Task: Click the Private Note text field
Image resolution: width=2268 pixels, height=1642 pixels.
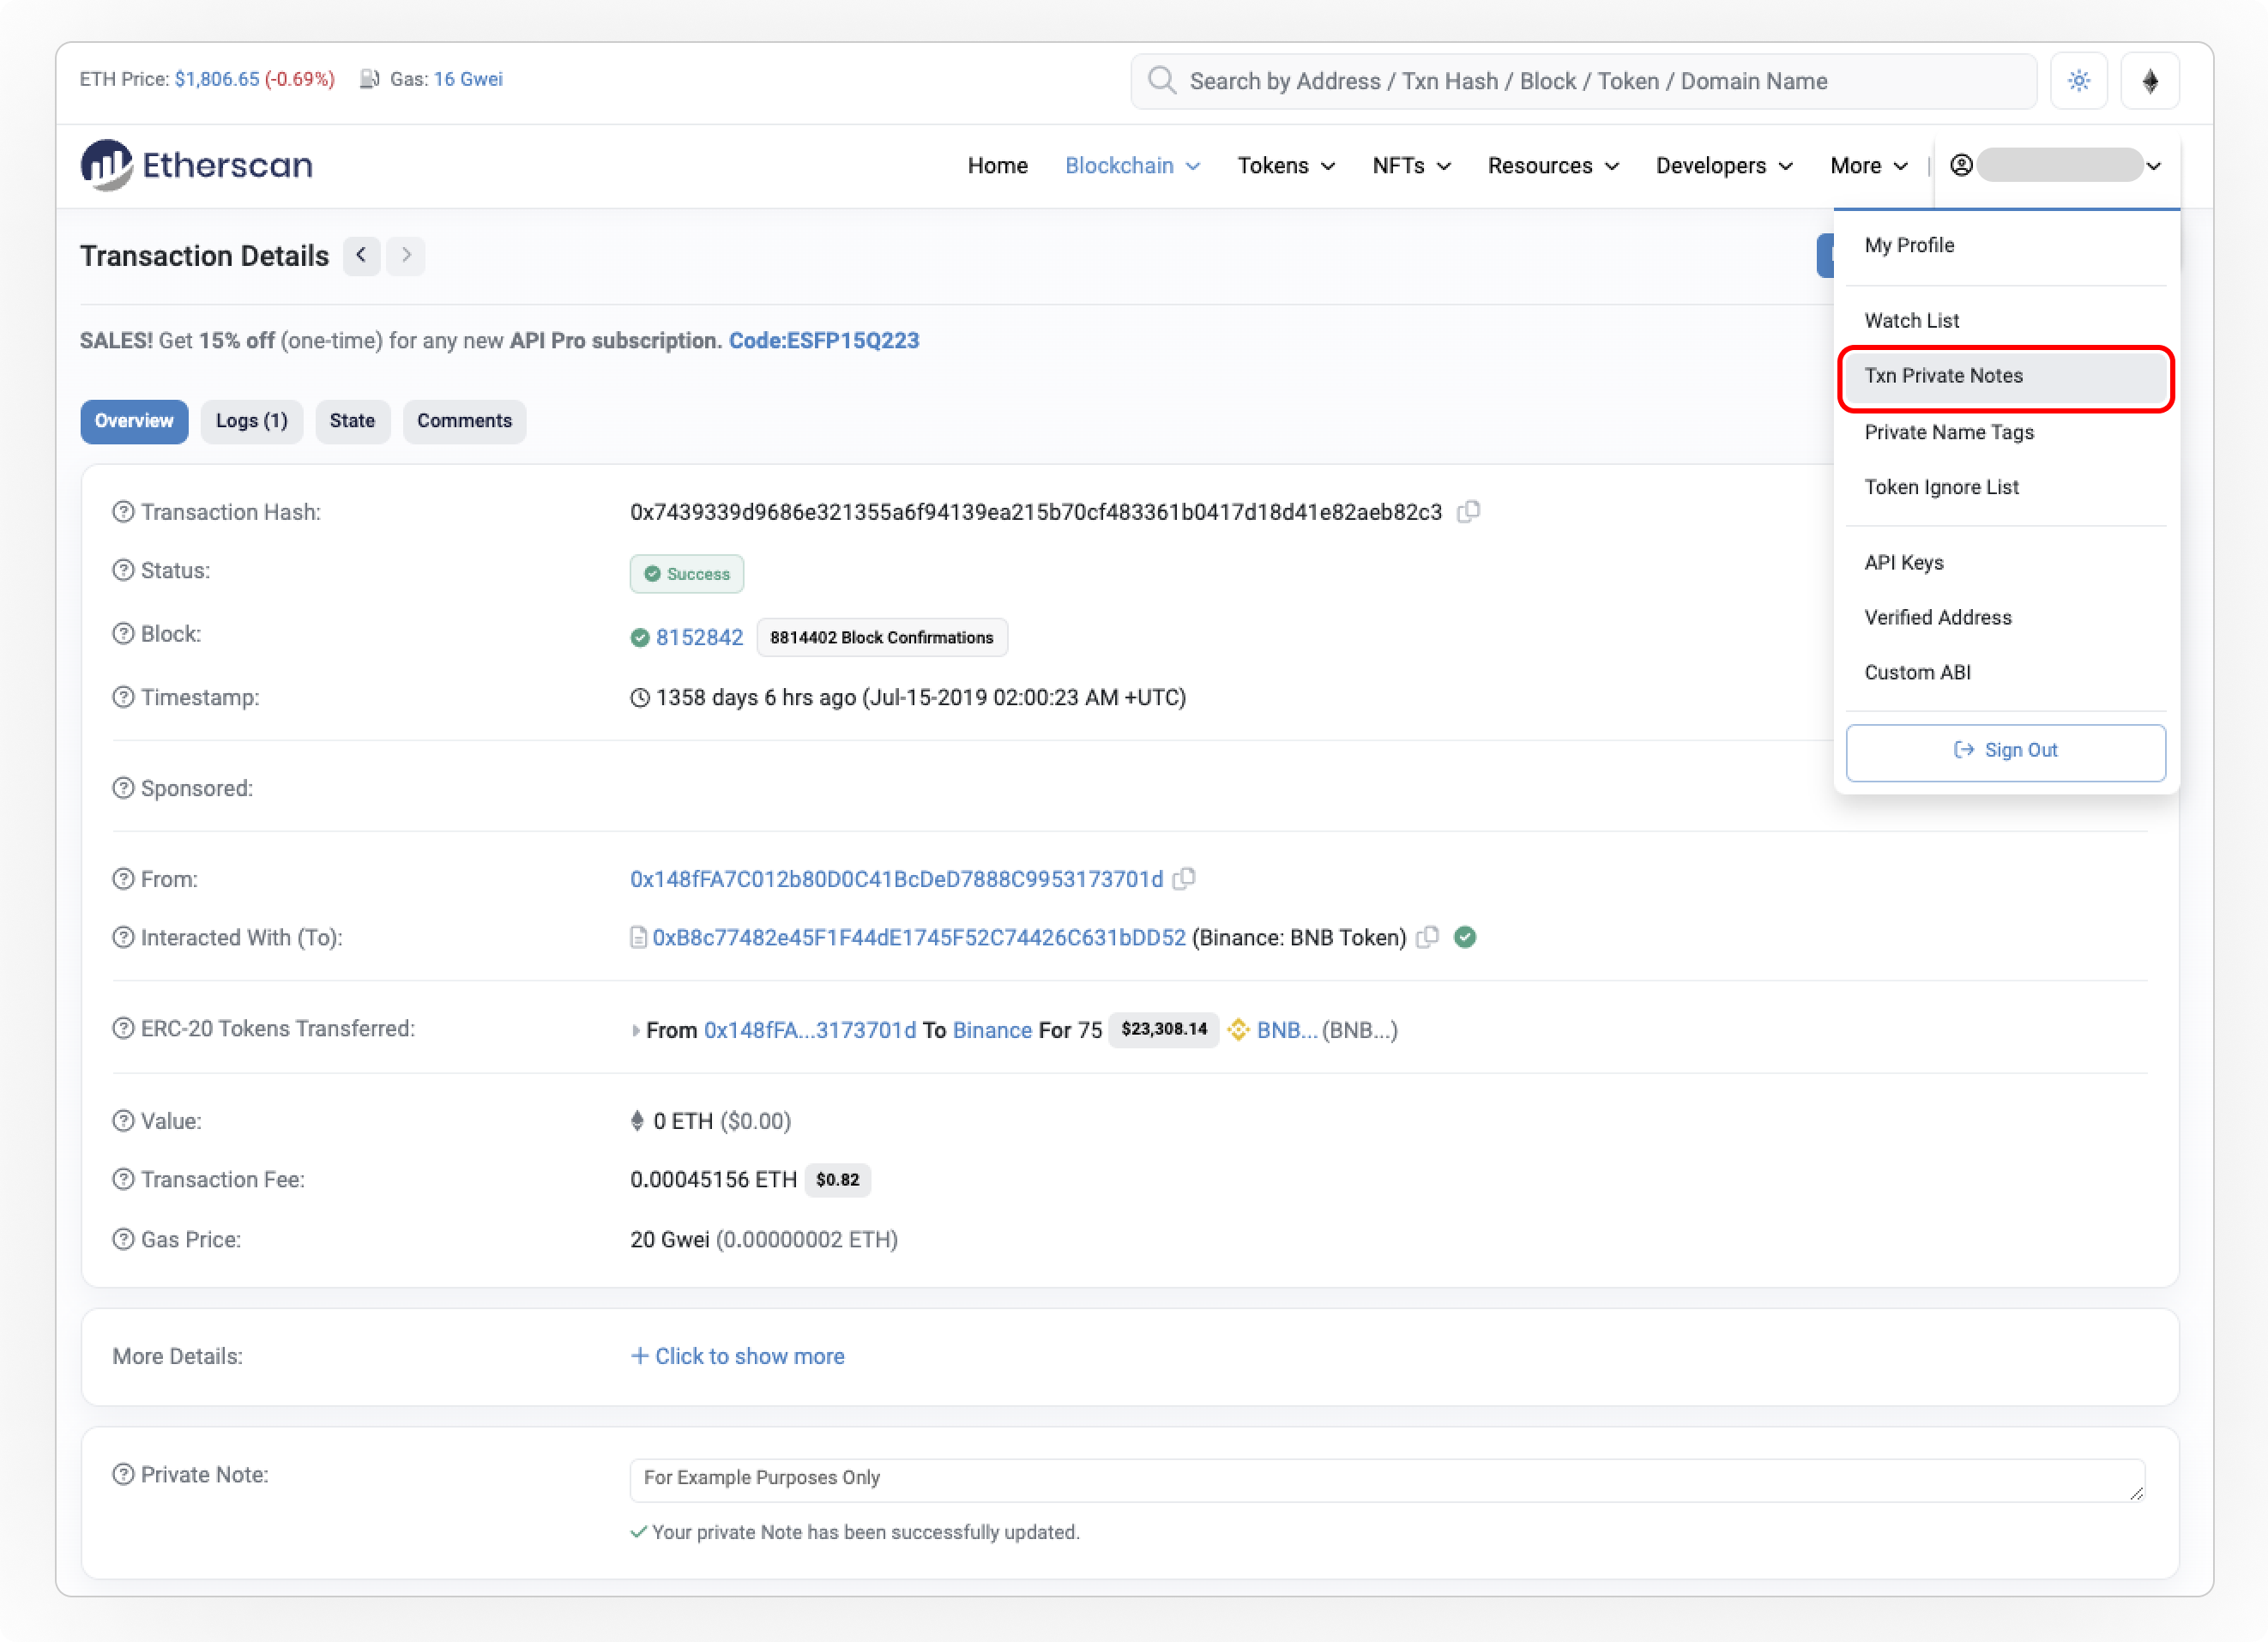Action: tap(1385, 1479)
